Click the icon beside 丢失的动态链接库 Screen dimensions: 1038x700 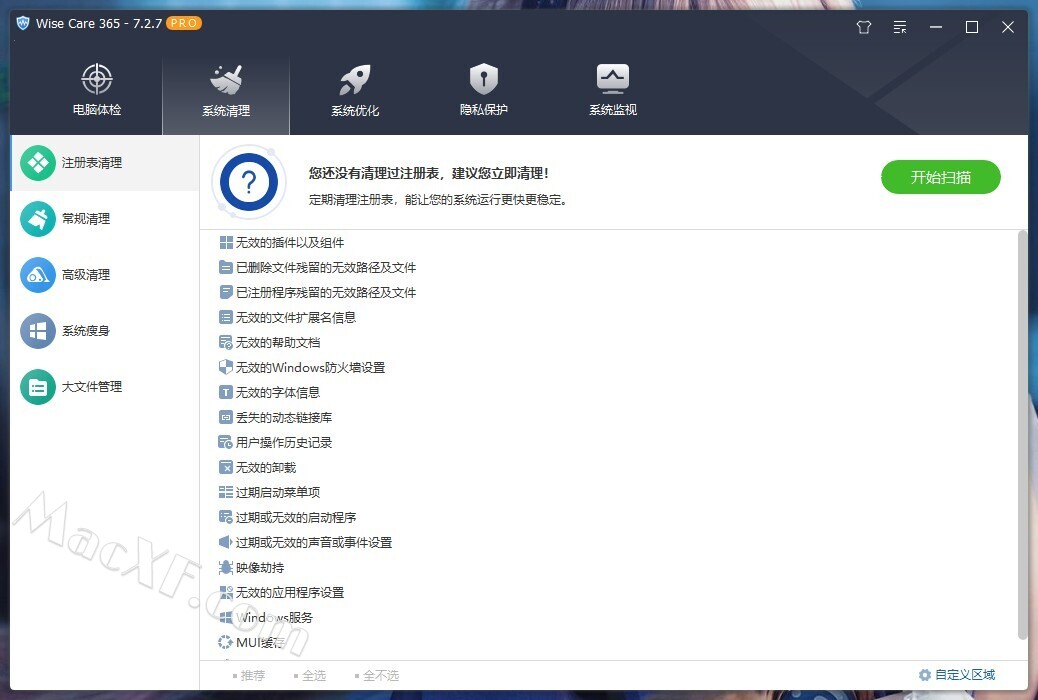[226, 417]
